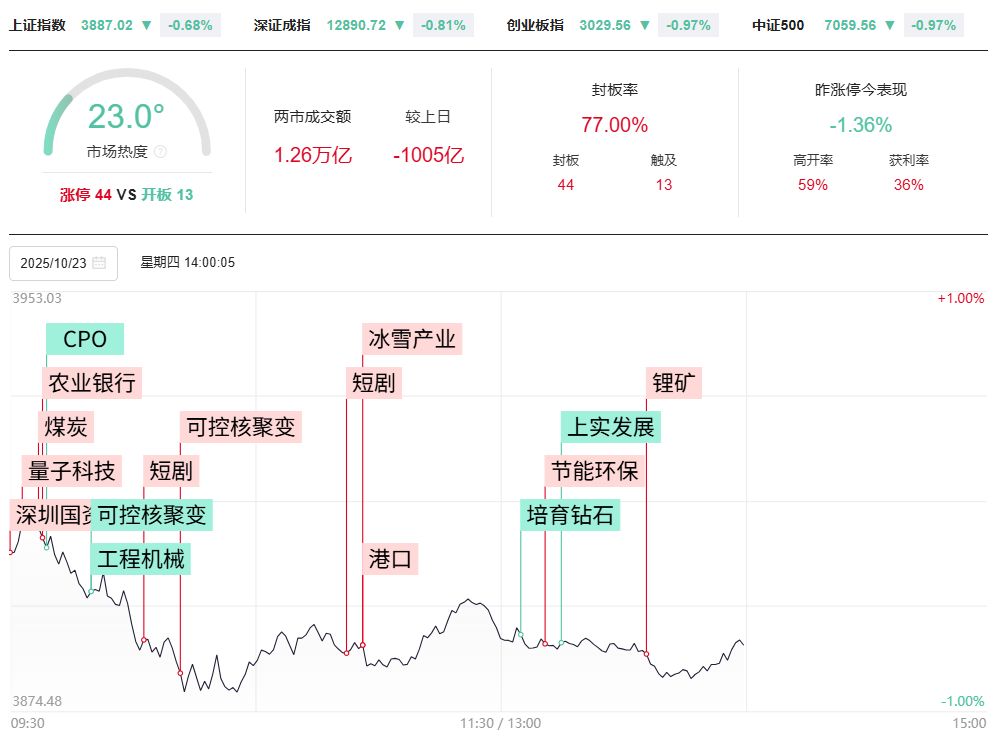This screenshot has width=1002, height=745.
Task: Open the 创业板指 index label
Action: pos(534,25)
